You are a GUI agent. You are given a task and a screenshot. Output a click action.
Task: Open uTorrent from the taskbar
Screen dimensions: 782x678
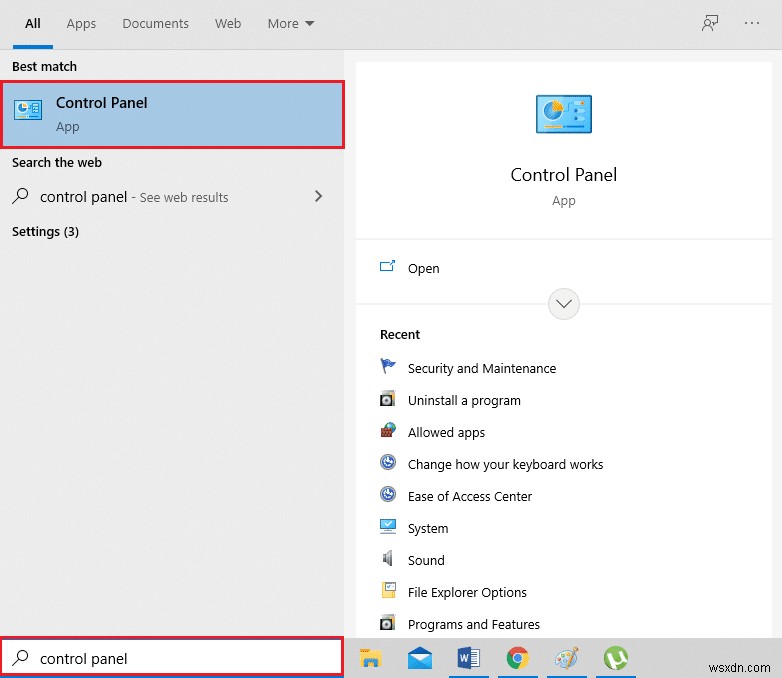615,658
